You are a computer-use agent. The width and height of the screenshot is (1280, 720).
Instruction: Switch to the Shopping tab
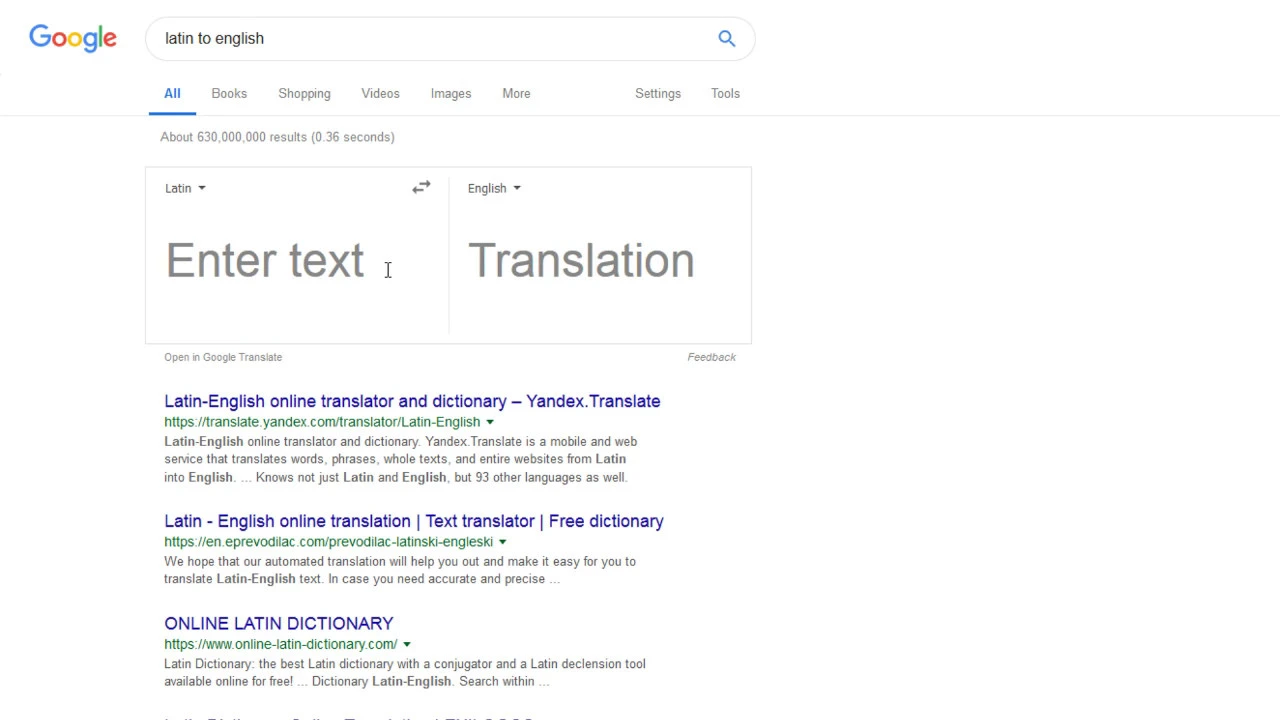point(304,93)
